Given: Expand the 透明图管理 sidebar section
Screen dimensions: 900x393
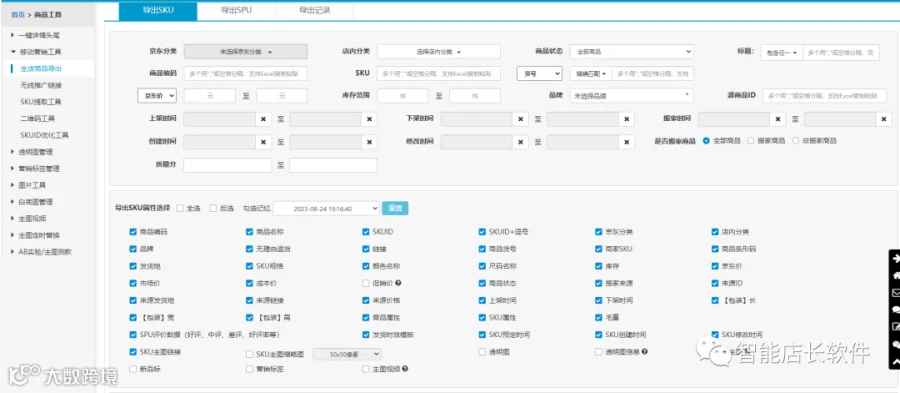Looking at the screenshot, I should coord(36,152).
